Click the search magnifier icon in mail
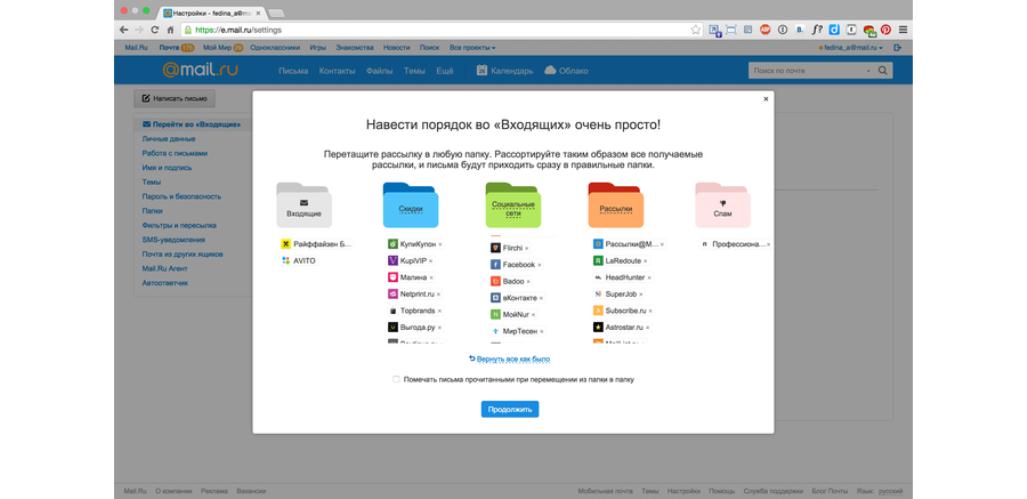The width and height of the screenshot is (1027, 499). [x=883, y=71]
